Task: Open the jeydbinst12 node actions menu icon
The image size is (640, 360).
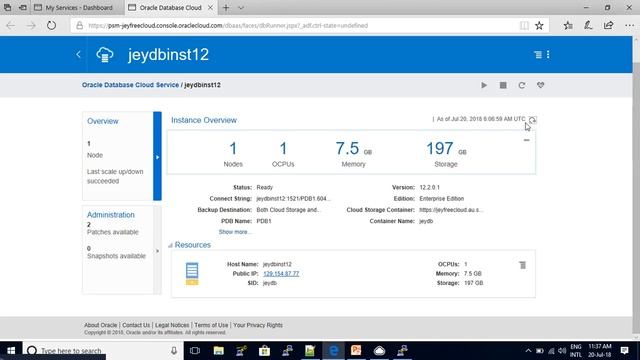Action: 522,265
